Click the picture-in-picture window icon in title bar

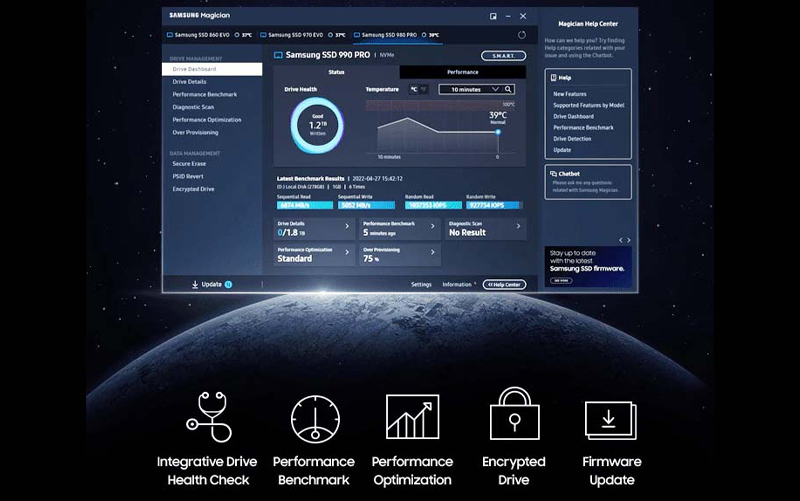tap(493, 16)
